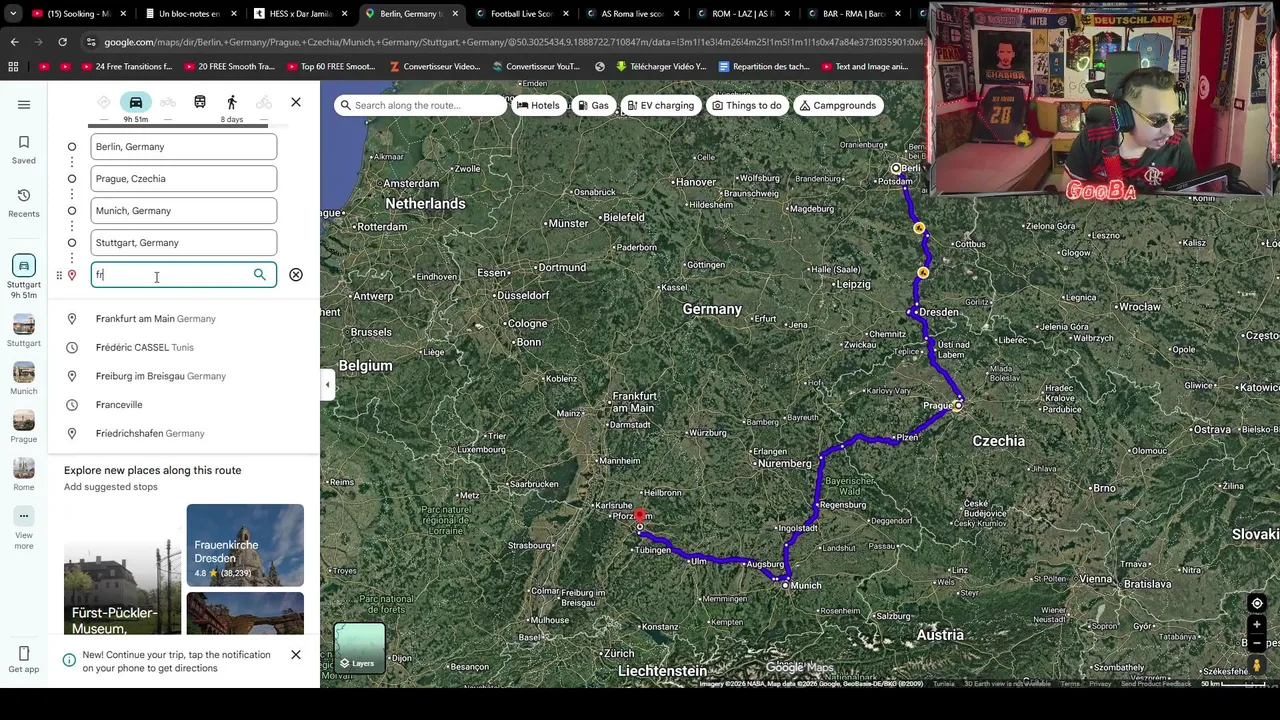The image size is (1280, 720).
Task: Zoom in on the map
Action: coord(1257,625)
